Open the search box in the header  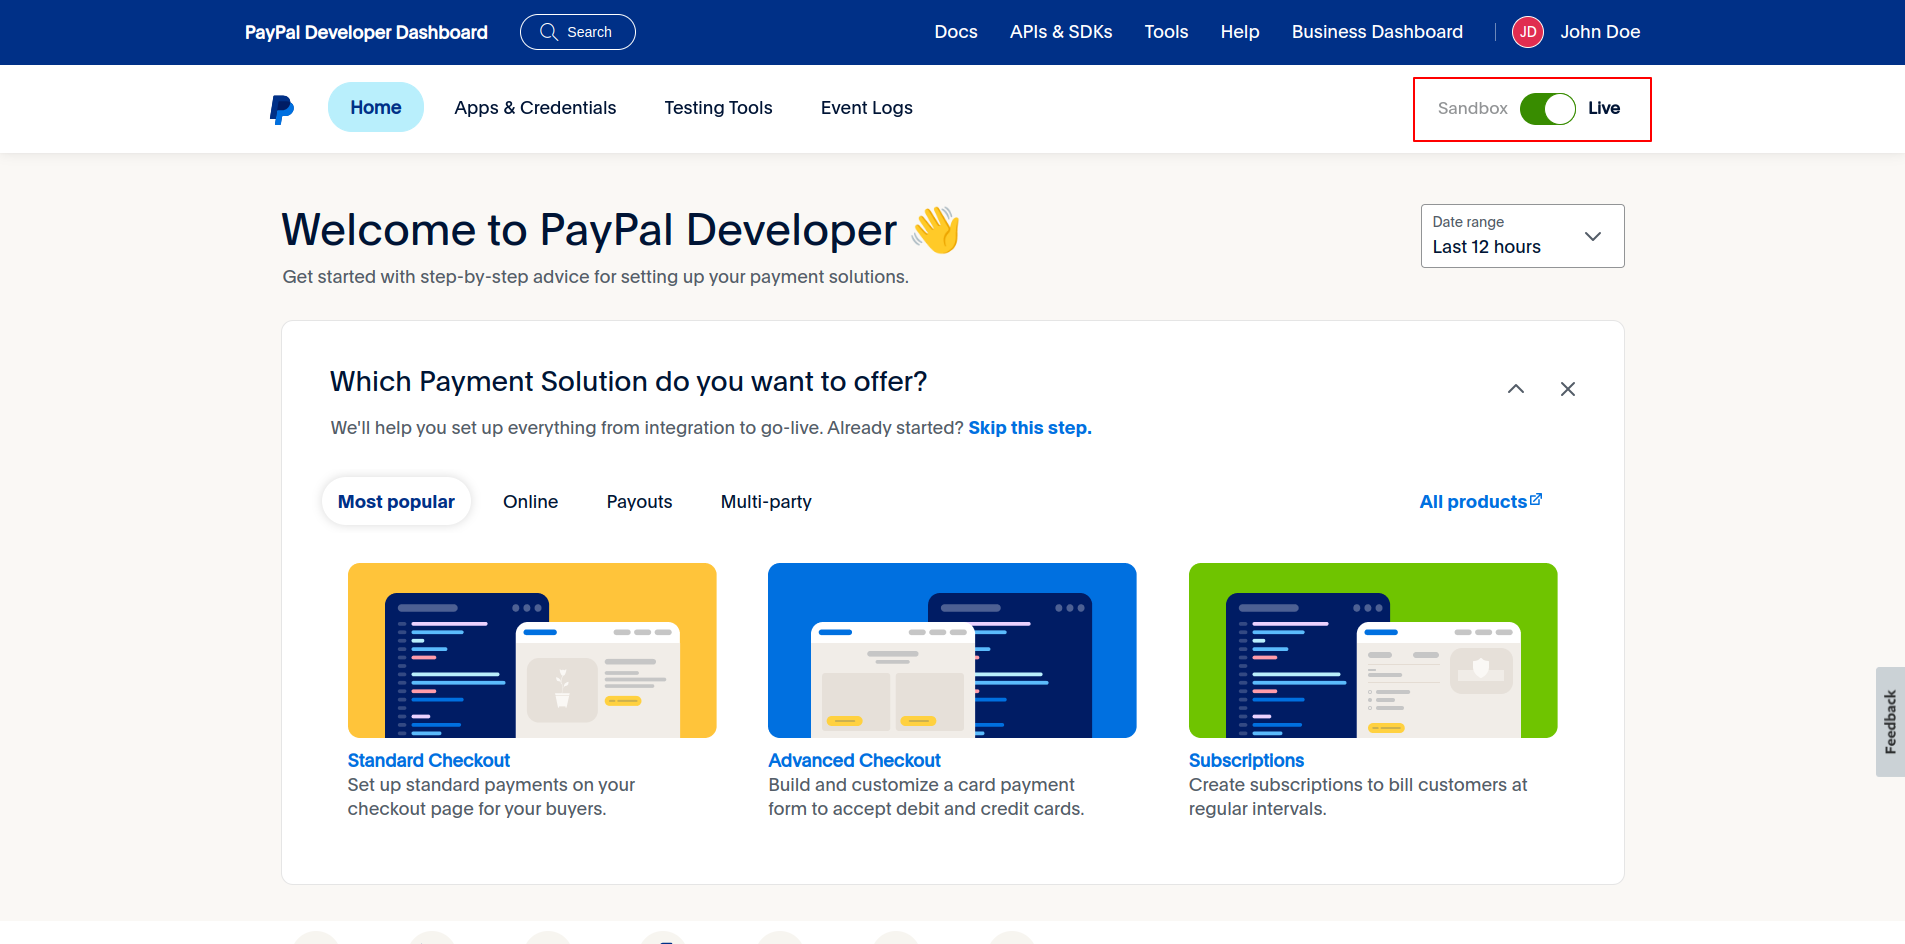[x=577, y=32]
